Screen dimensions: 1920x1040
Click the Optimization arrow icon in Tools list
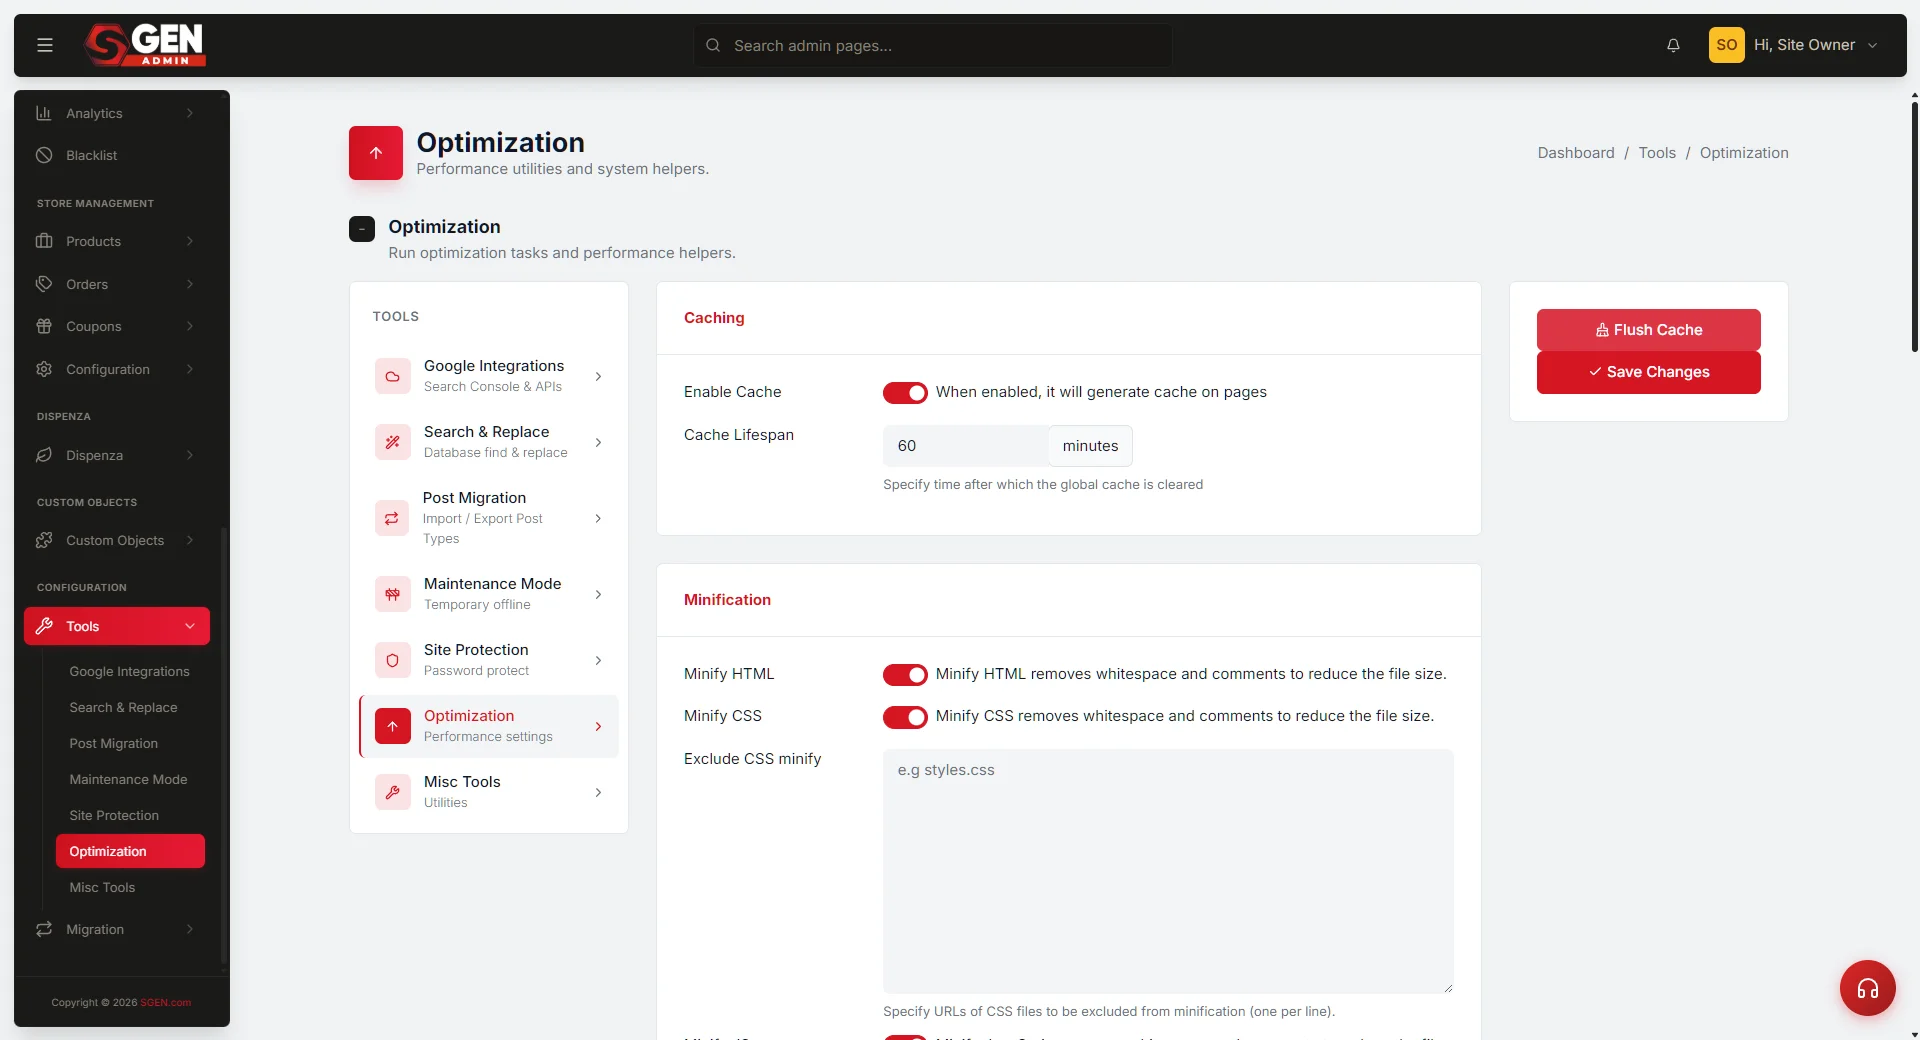392,726
